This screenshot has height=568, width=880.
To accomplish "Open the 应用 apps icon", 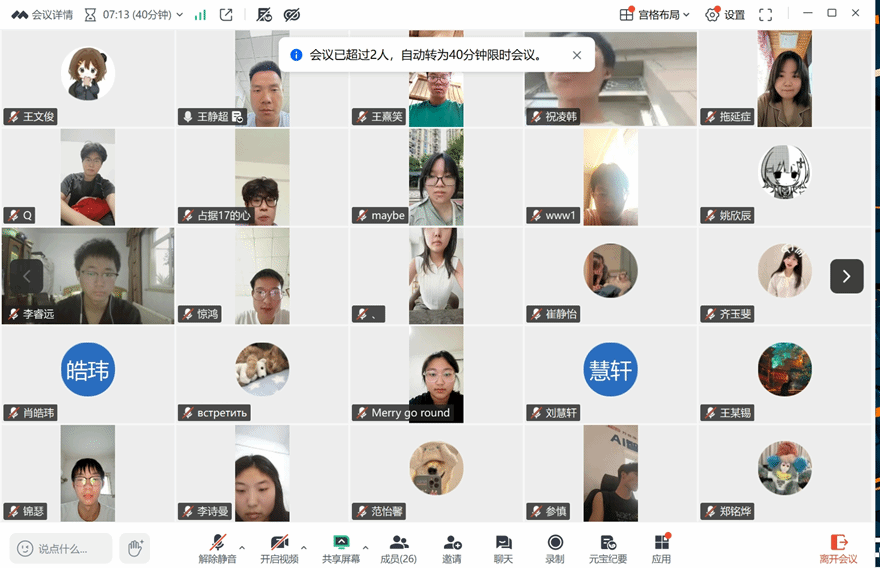I will [662, 548].
